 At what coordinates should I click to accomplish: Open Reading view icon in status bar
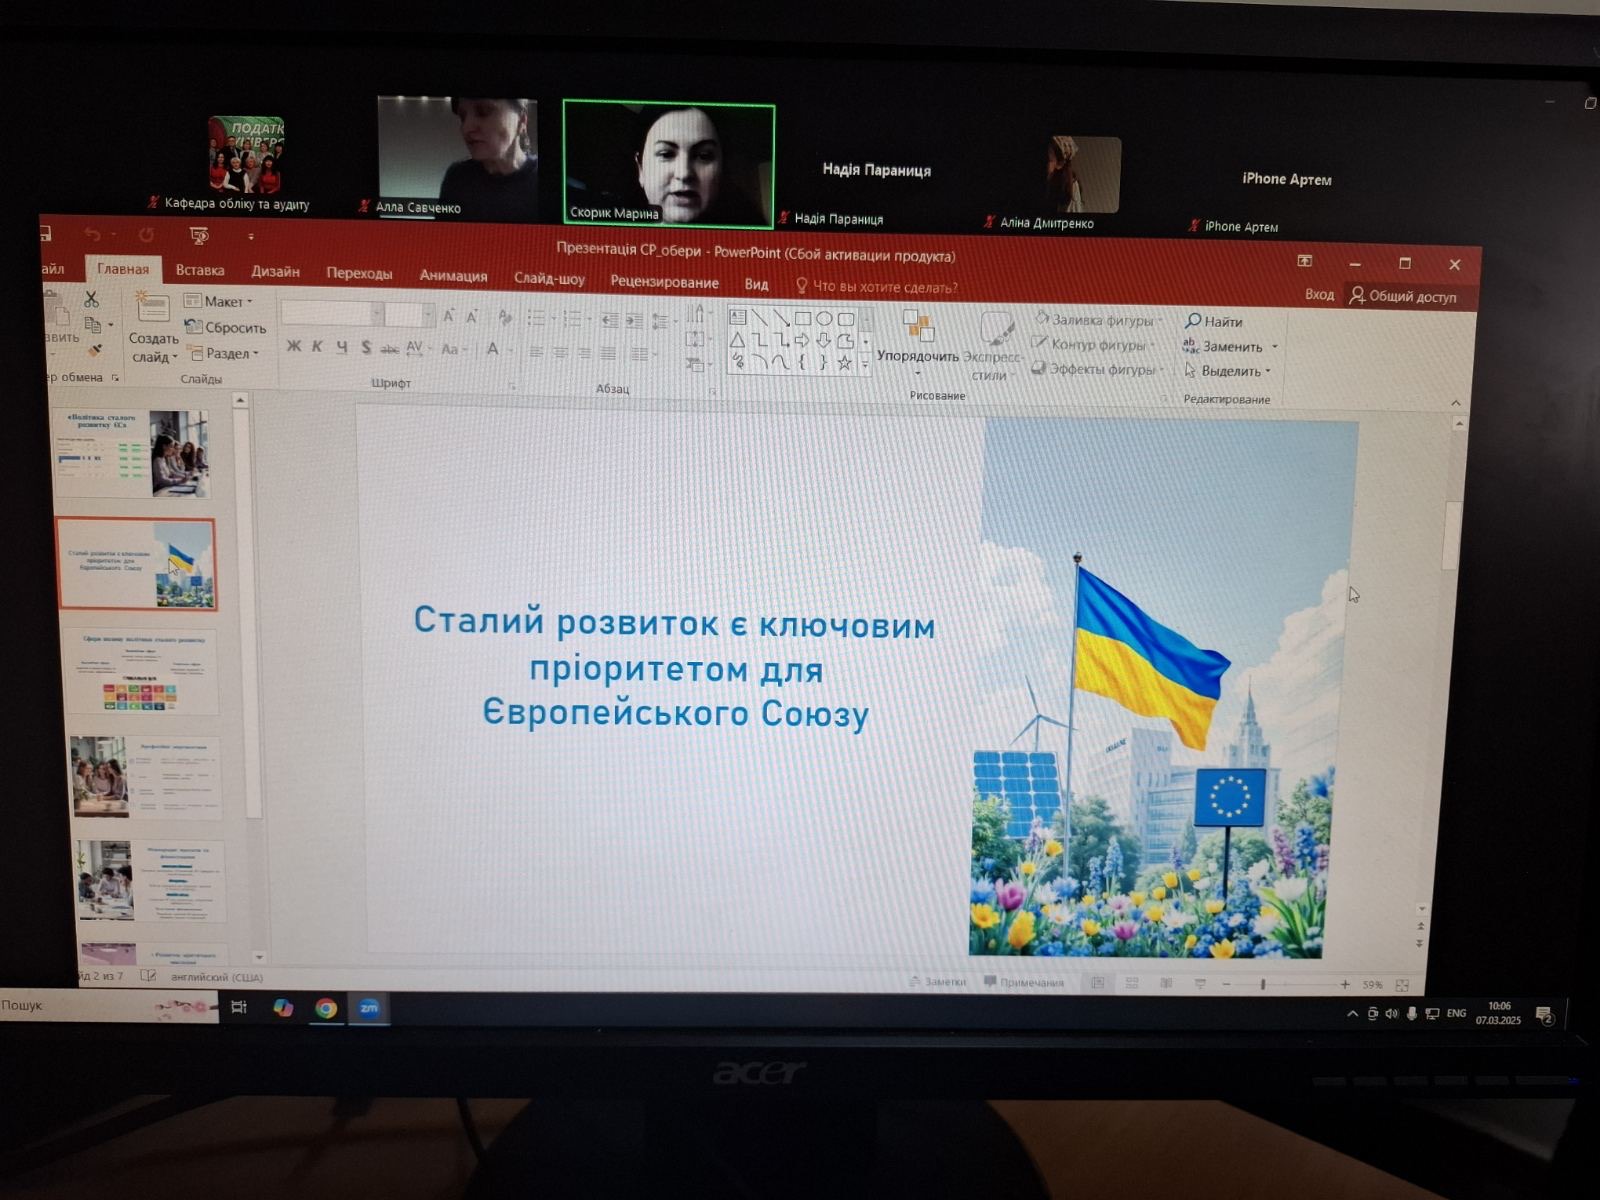(x=1166, y=984)
